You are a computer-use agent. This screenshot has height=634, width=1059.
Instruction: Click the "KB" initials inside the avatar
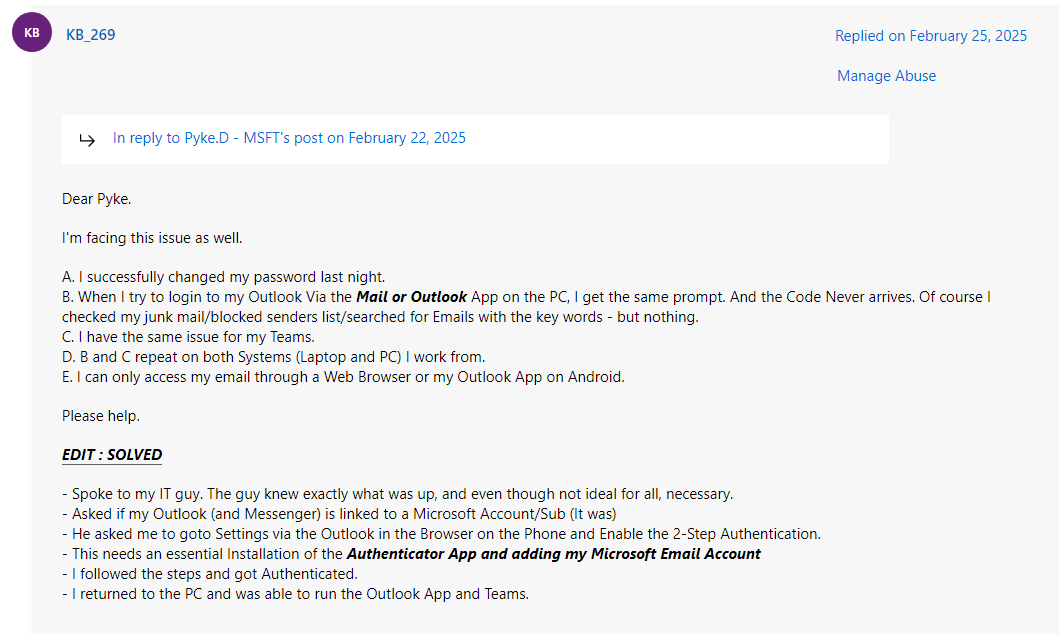(x=31, y=32)
